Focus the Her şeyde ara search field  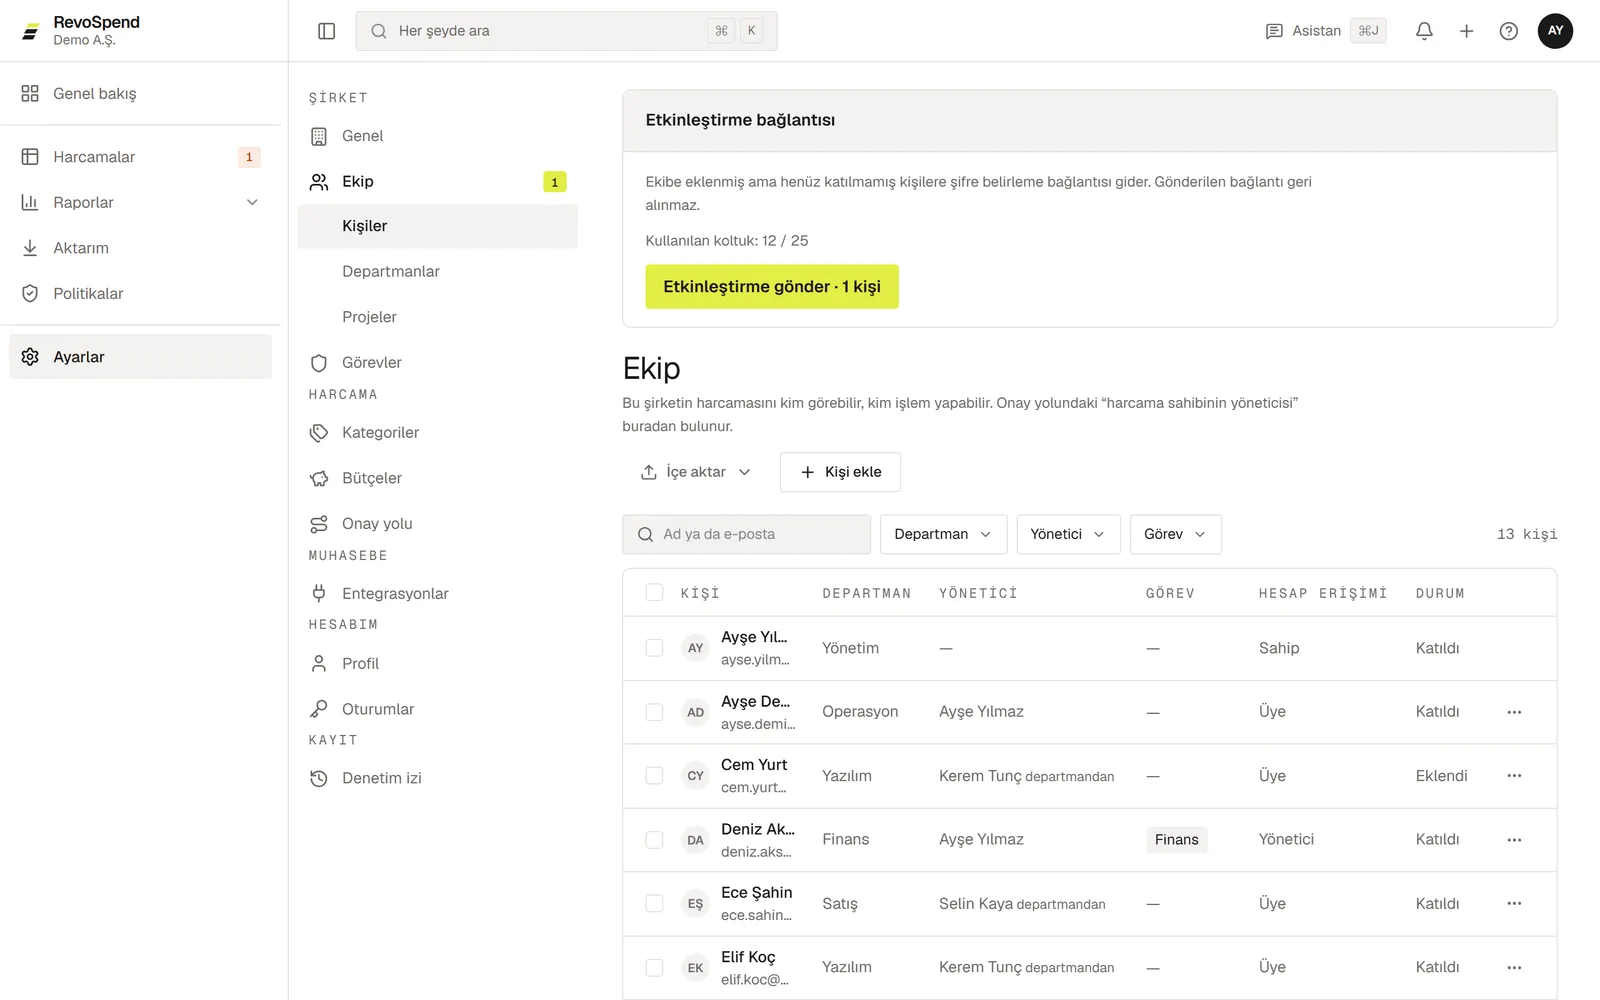click(x=566, y=31)
